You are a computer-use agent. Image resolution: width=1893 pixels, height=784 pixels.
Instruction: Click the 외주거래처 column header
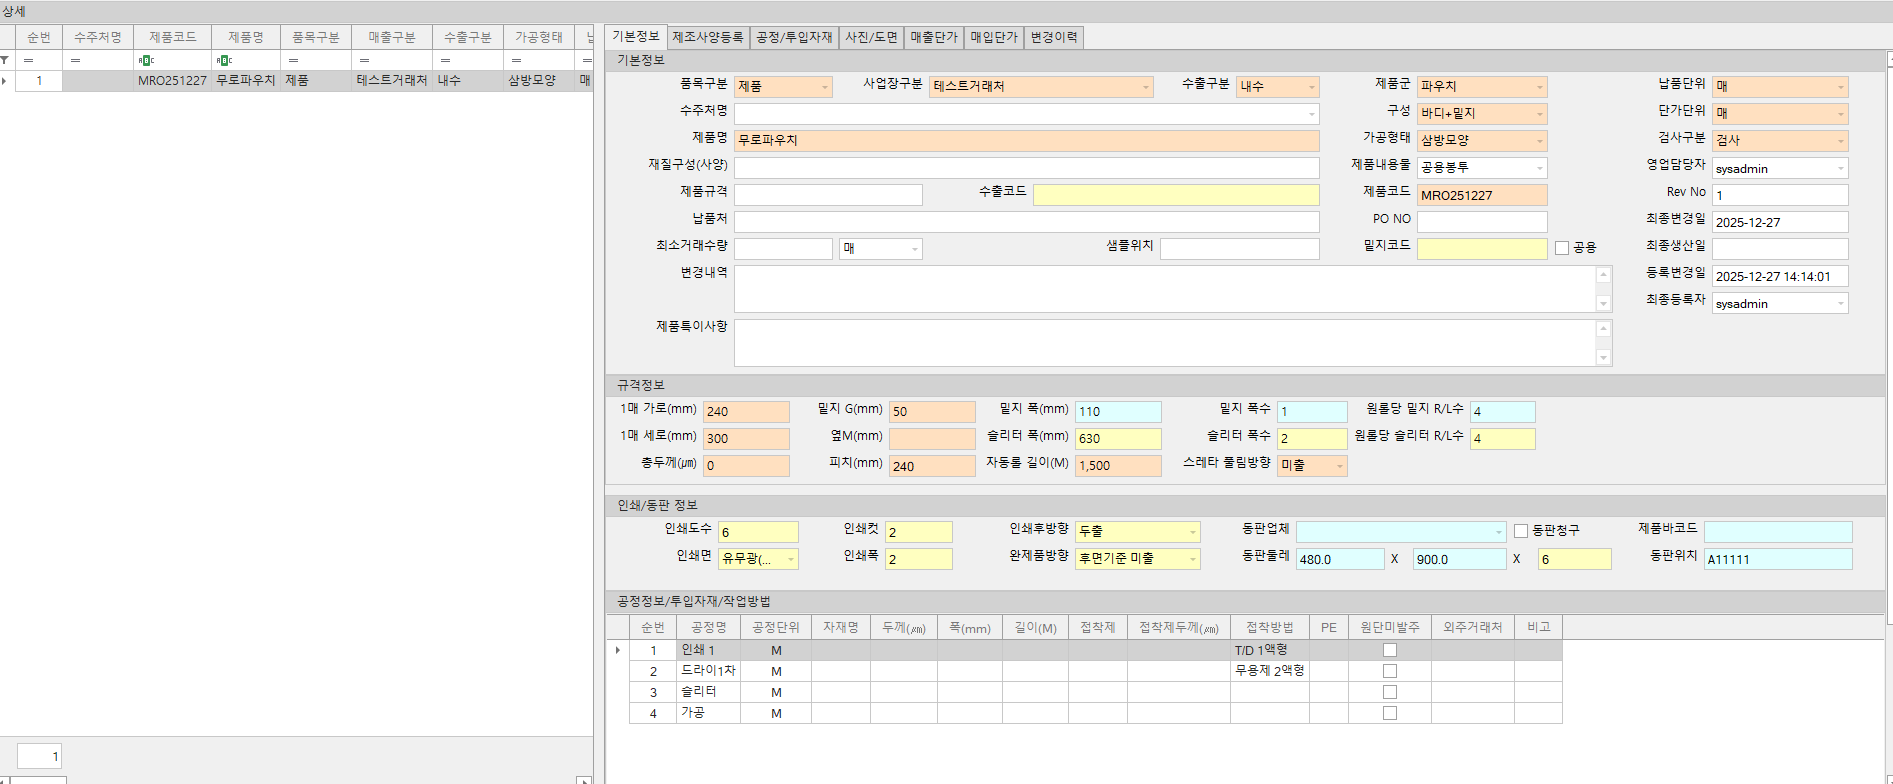tap(1473, 627)
